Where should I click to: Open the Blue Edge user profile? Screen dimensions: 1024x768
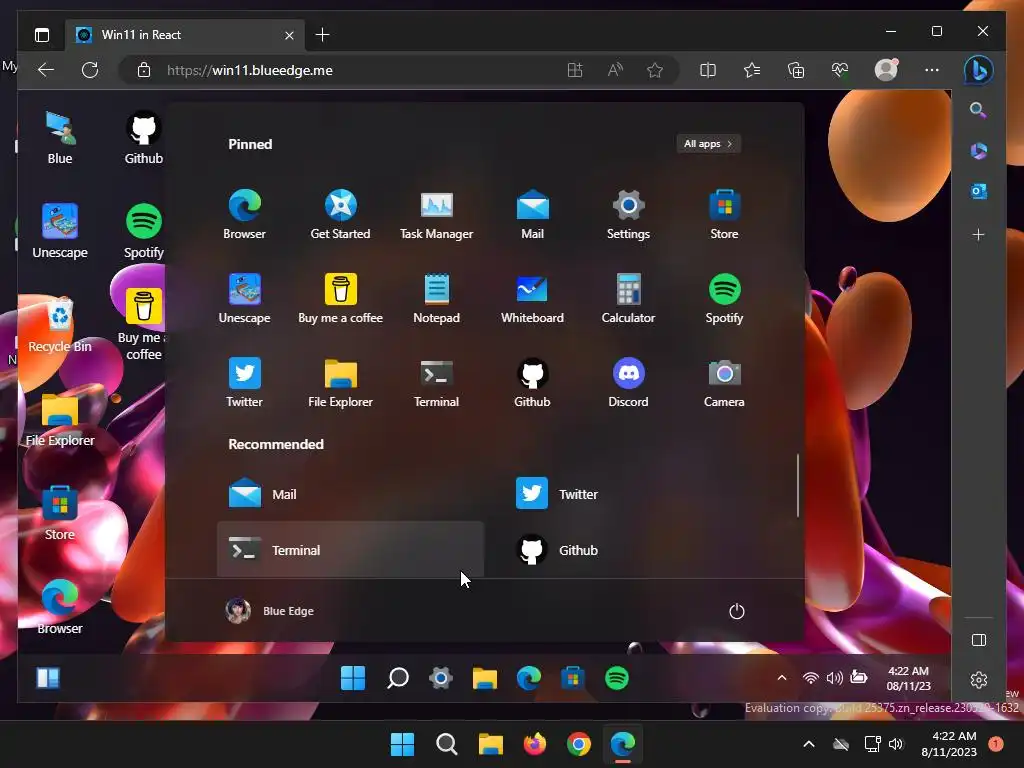click(x=270, y=611)
